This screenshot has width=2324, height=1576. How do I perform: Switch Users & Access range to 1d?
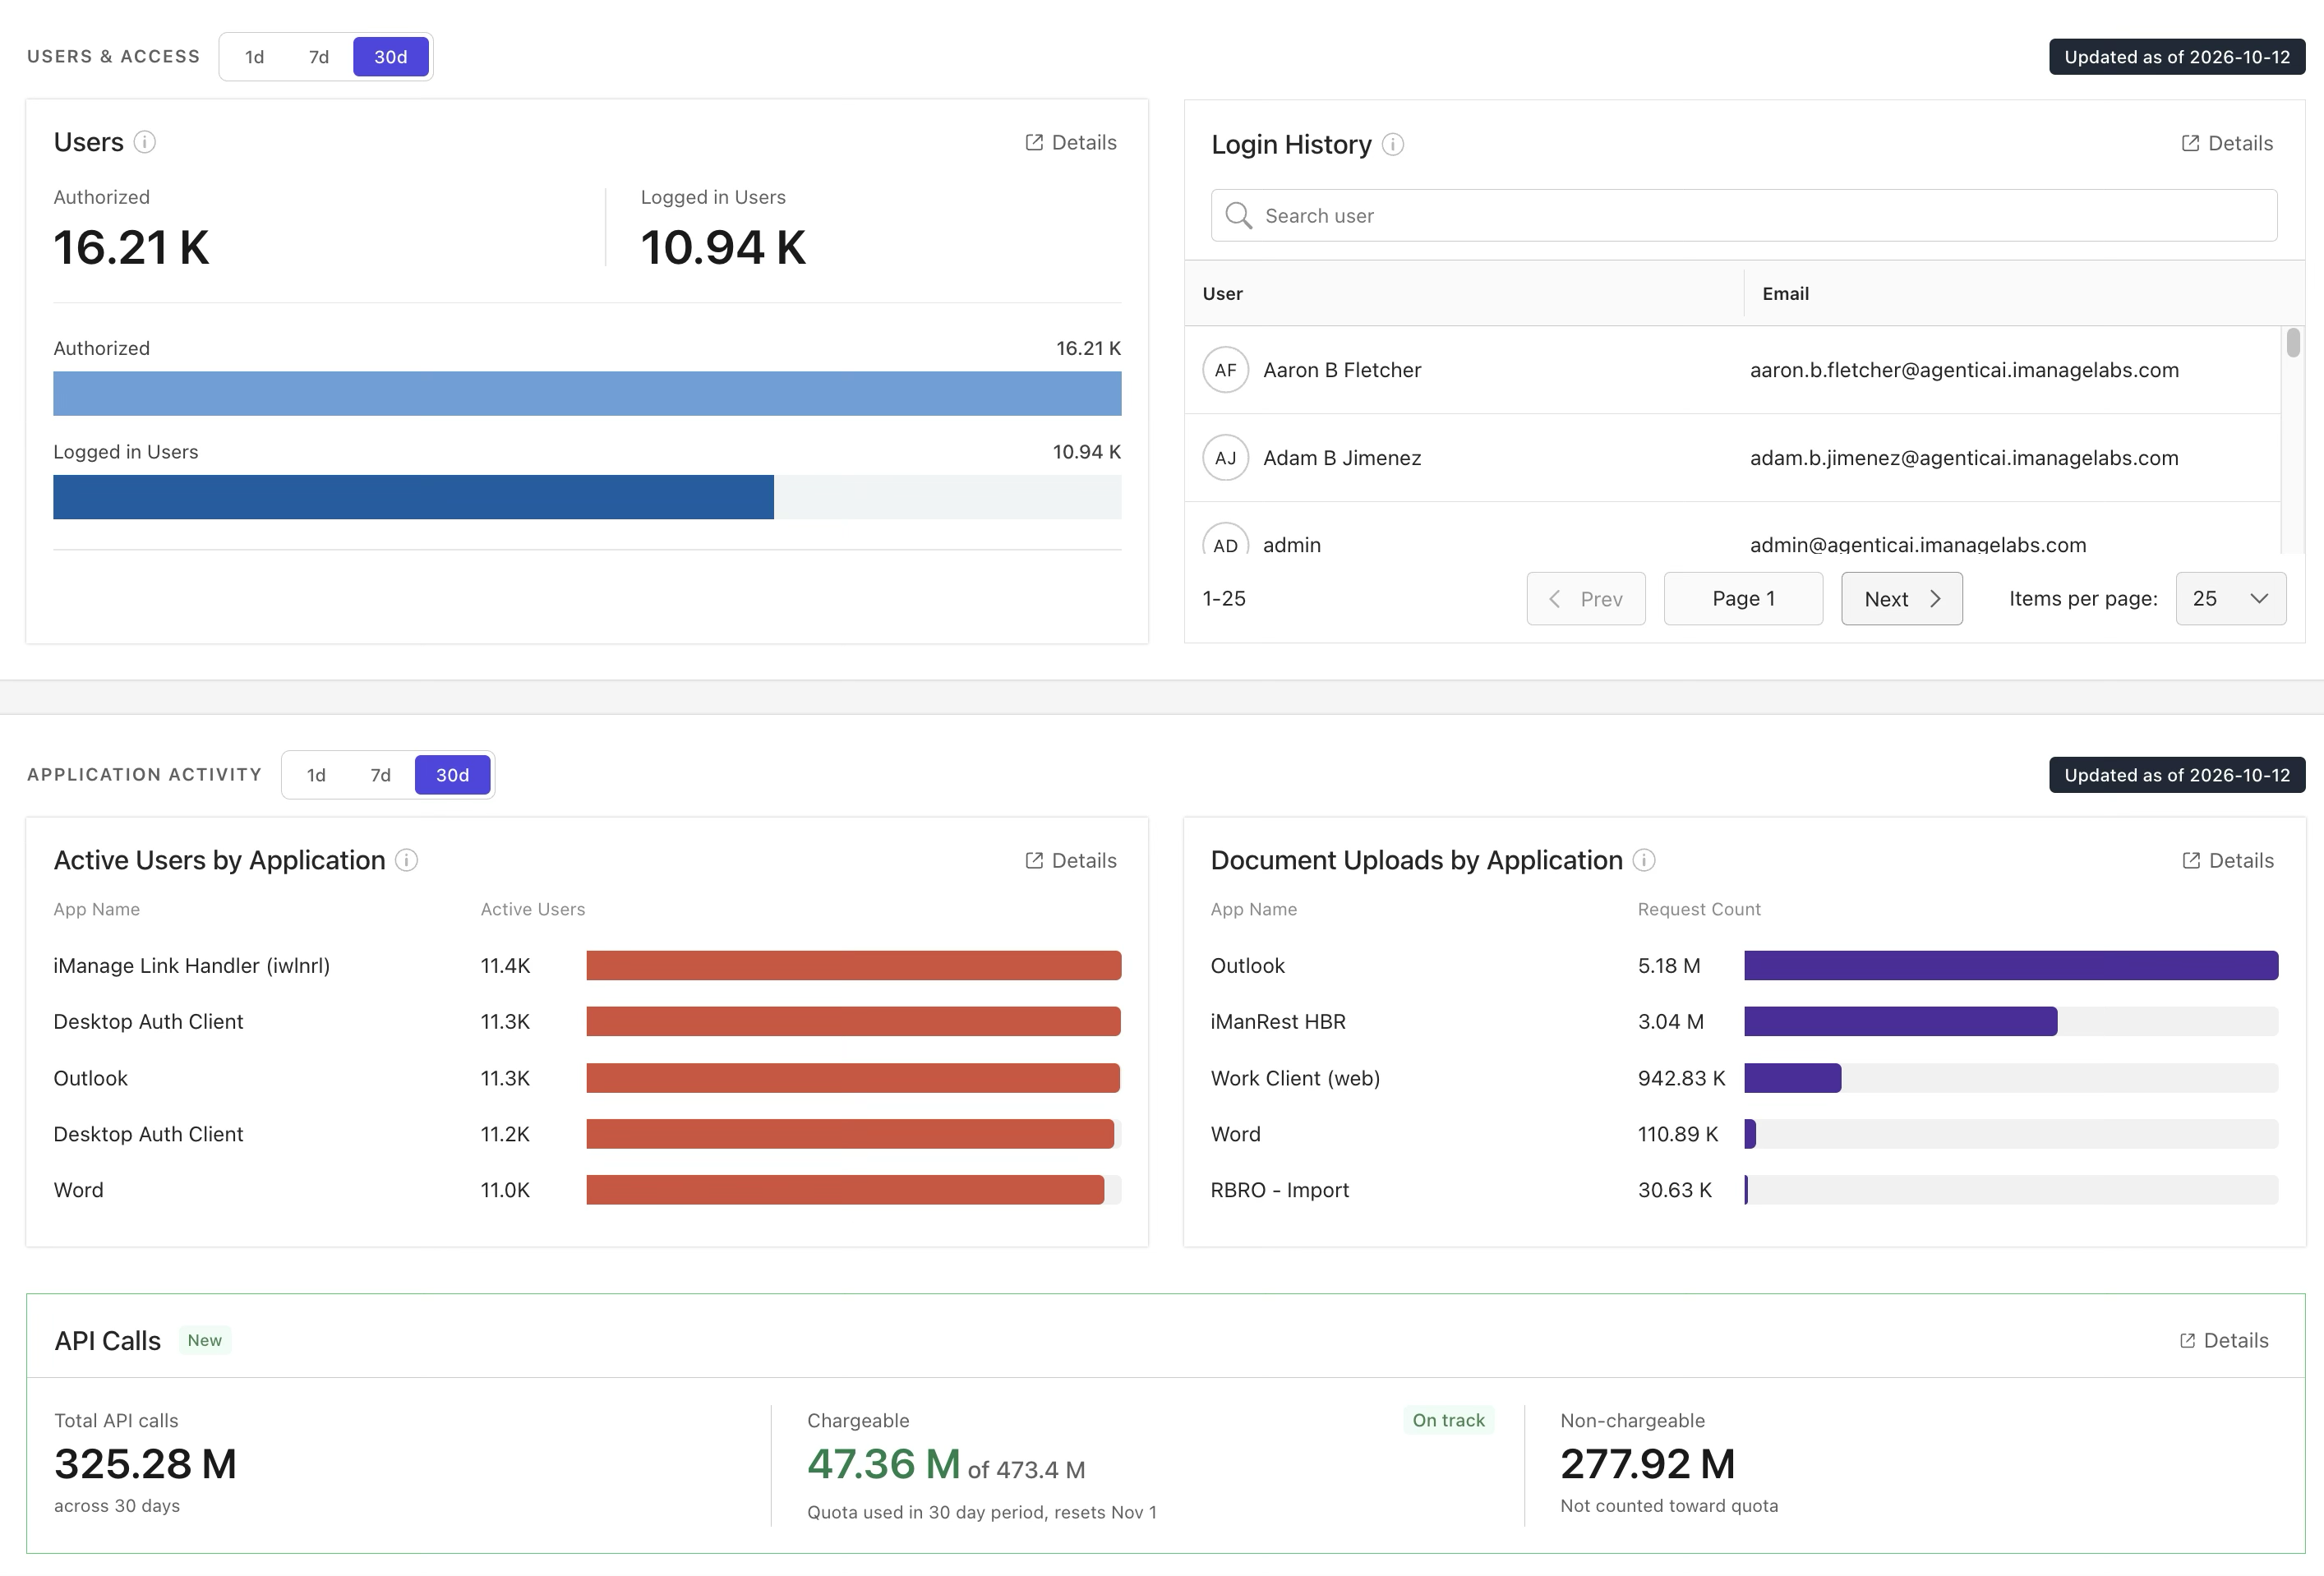pos(255,57)
